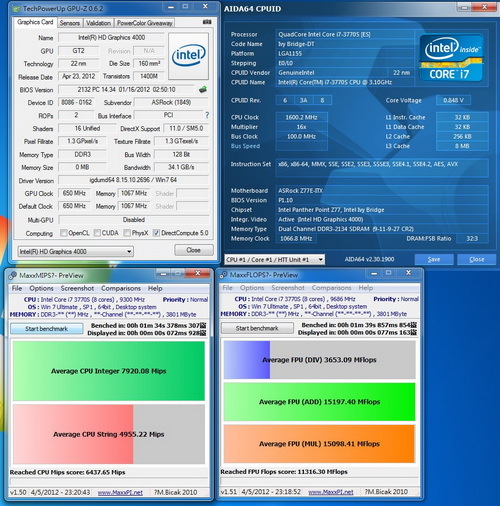Click the Driver Version field in GPU-Z

point(133,180)
